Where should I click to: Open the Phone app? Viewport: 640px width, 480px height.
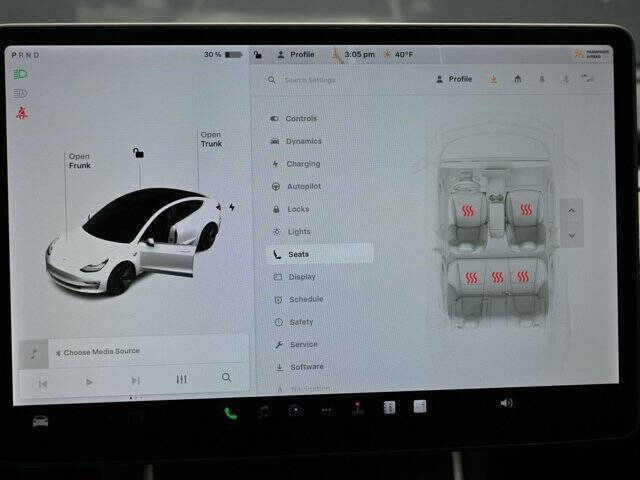pos(231,414)
